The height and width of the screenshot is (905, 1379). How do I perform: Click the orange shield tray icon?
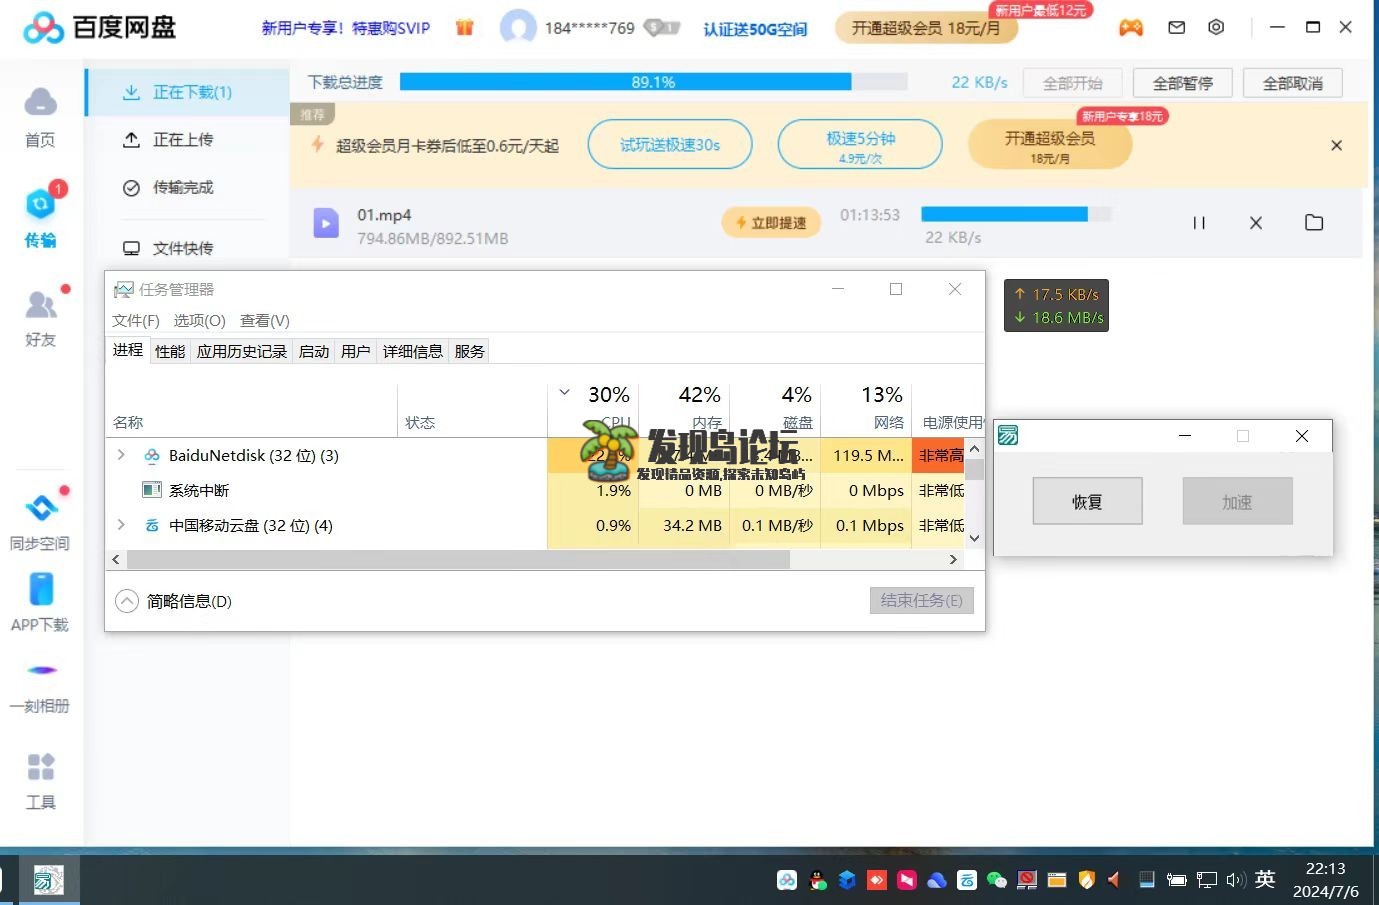pos(1086,880)
